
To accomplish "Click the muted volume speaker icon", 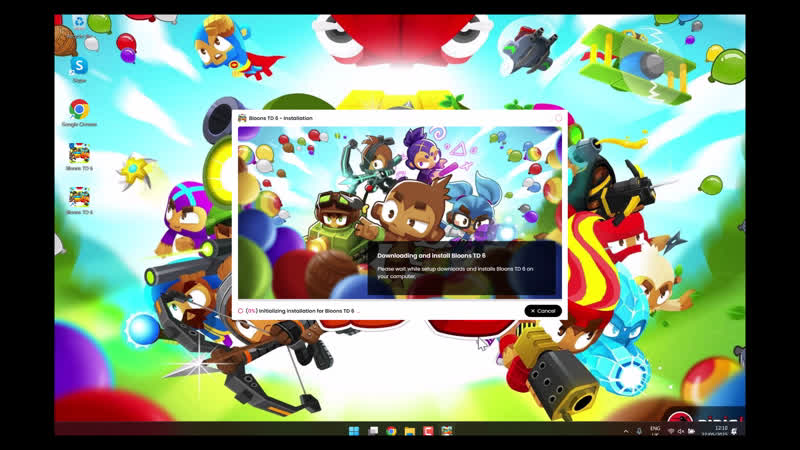I will [x=681, y=432].
